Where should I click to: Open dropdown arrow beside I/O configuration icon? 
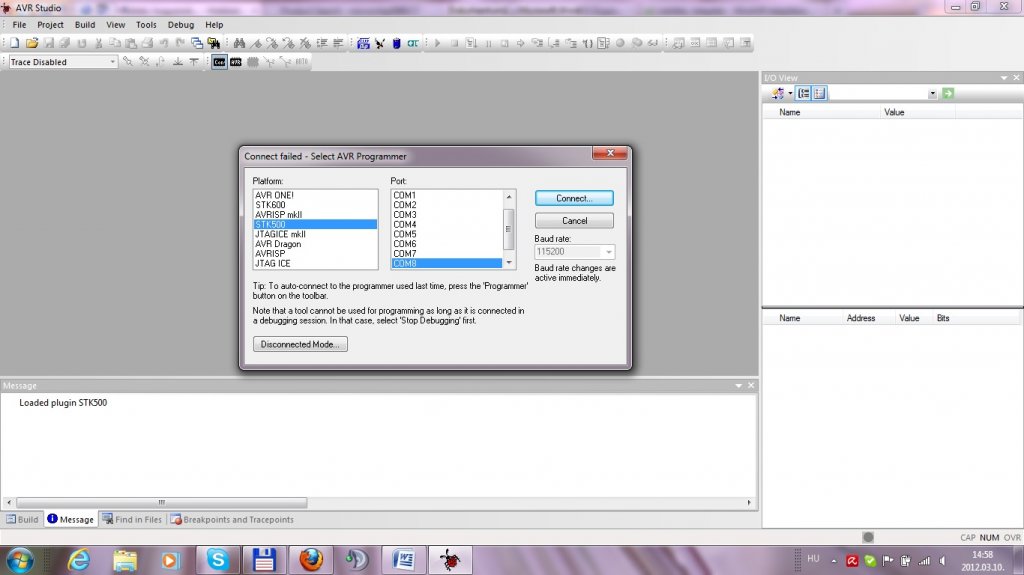coord(790,93)
